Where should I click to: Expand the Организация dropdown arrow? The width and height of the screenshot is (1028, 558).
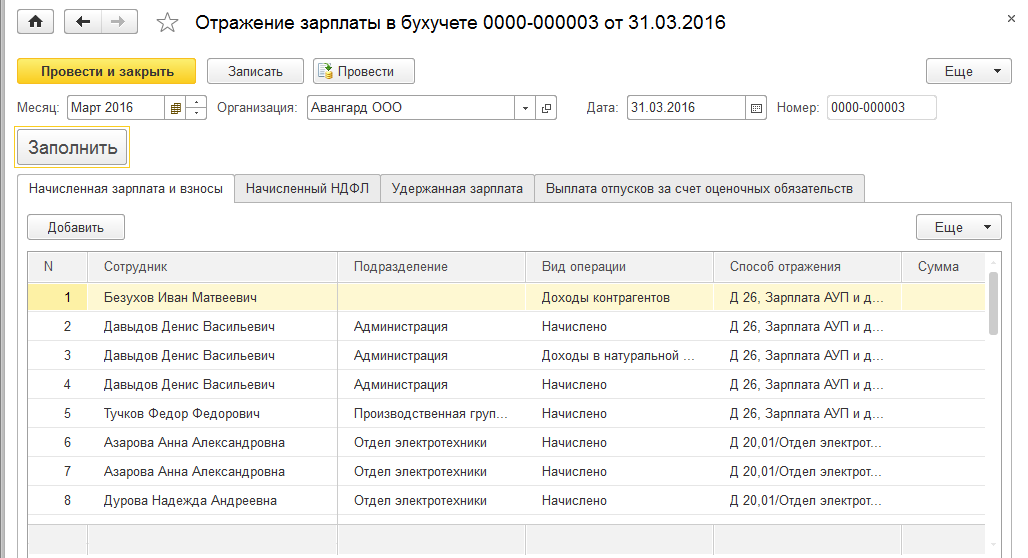(x=527, y=108)
